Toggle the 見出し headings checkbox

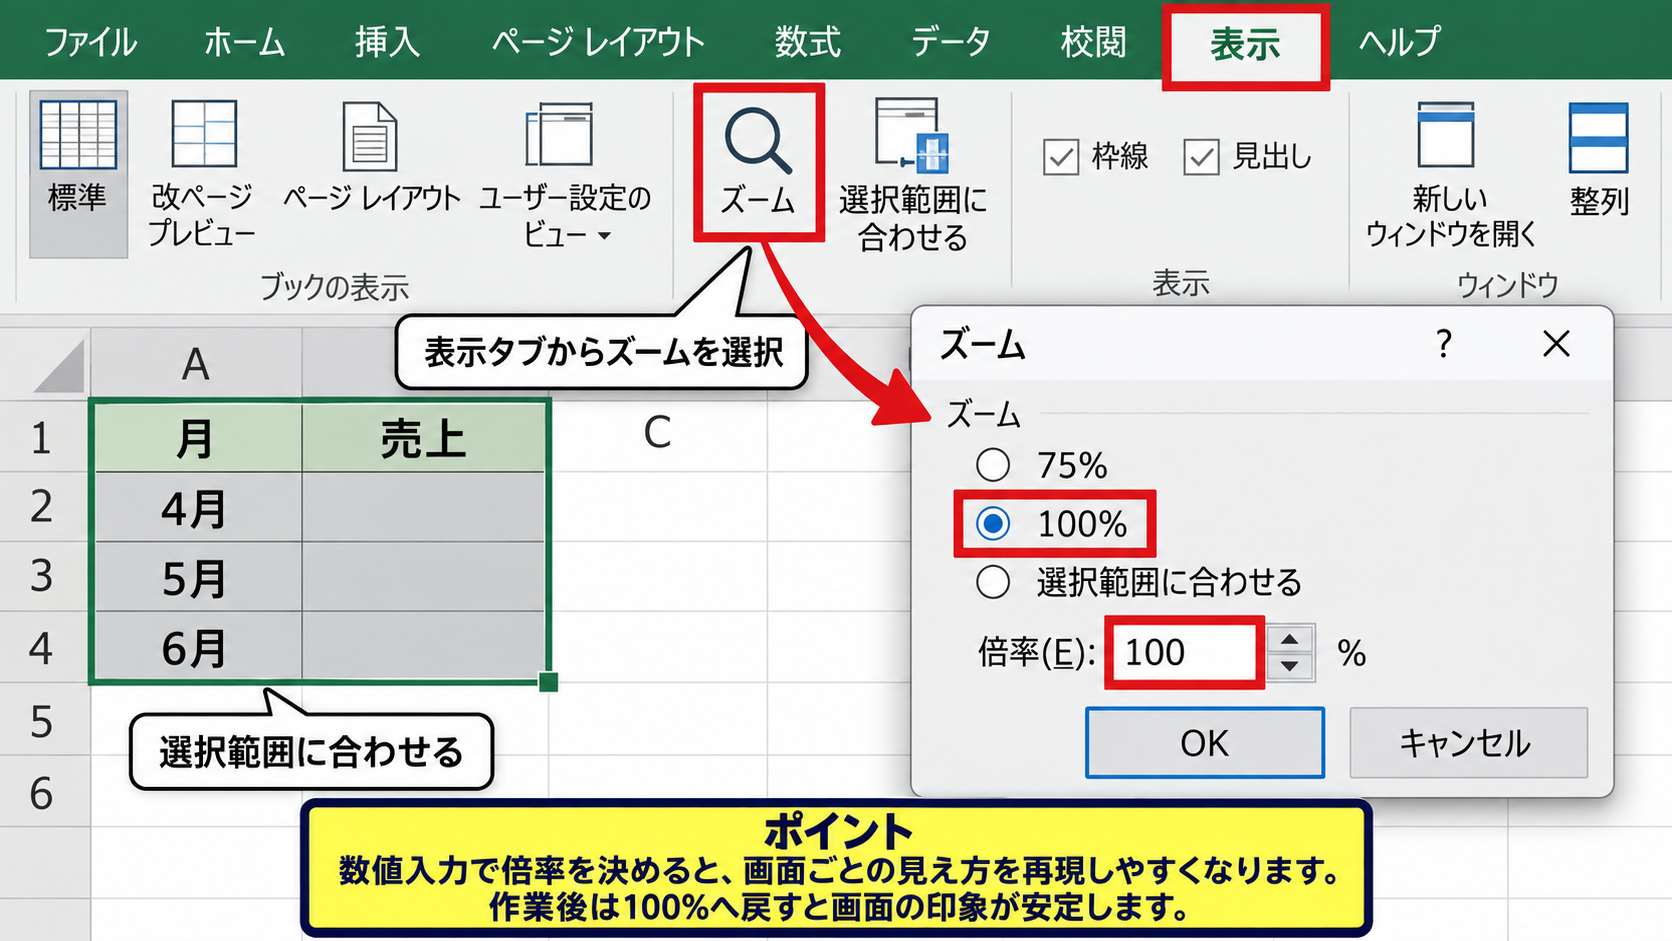pyautogui.click(x=1201, y=157)
